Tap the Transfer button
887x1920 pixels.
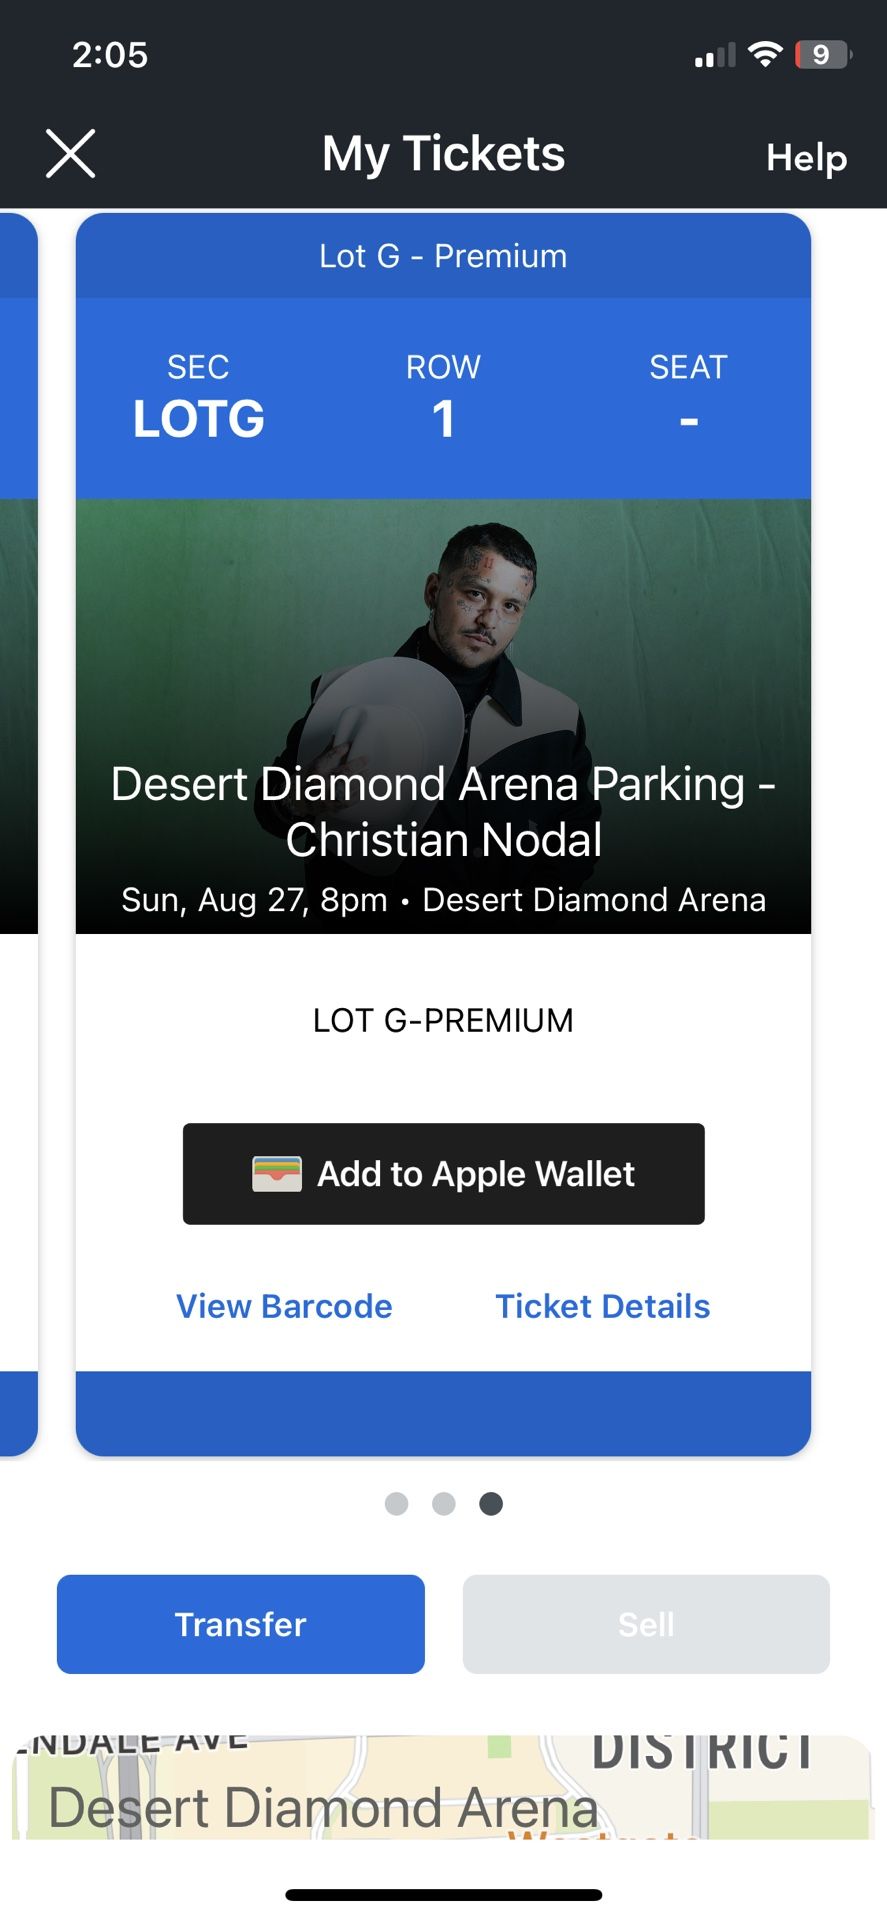[x=241, y=1624]
